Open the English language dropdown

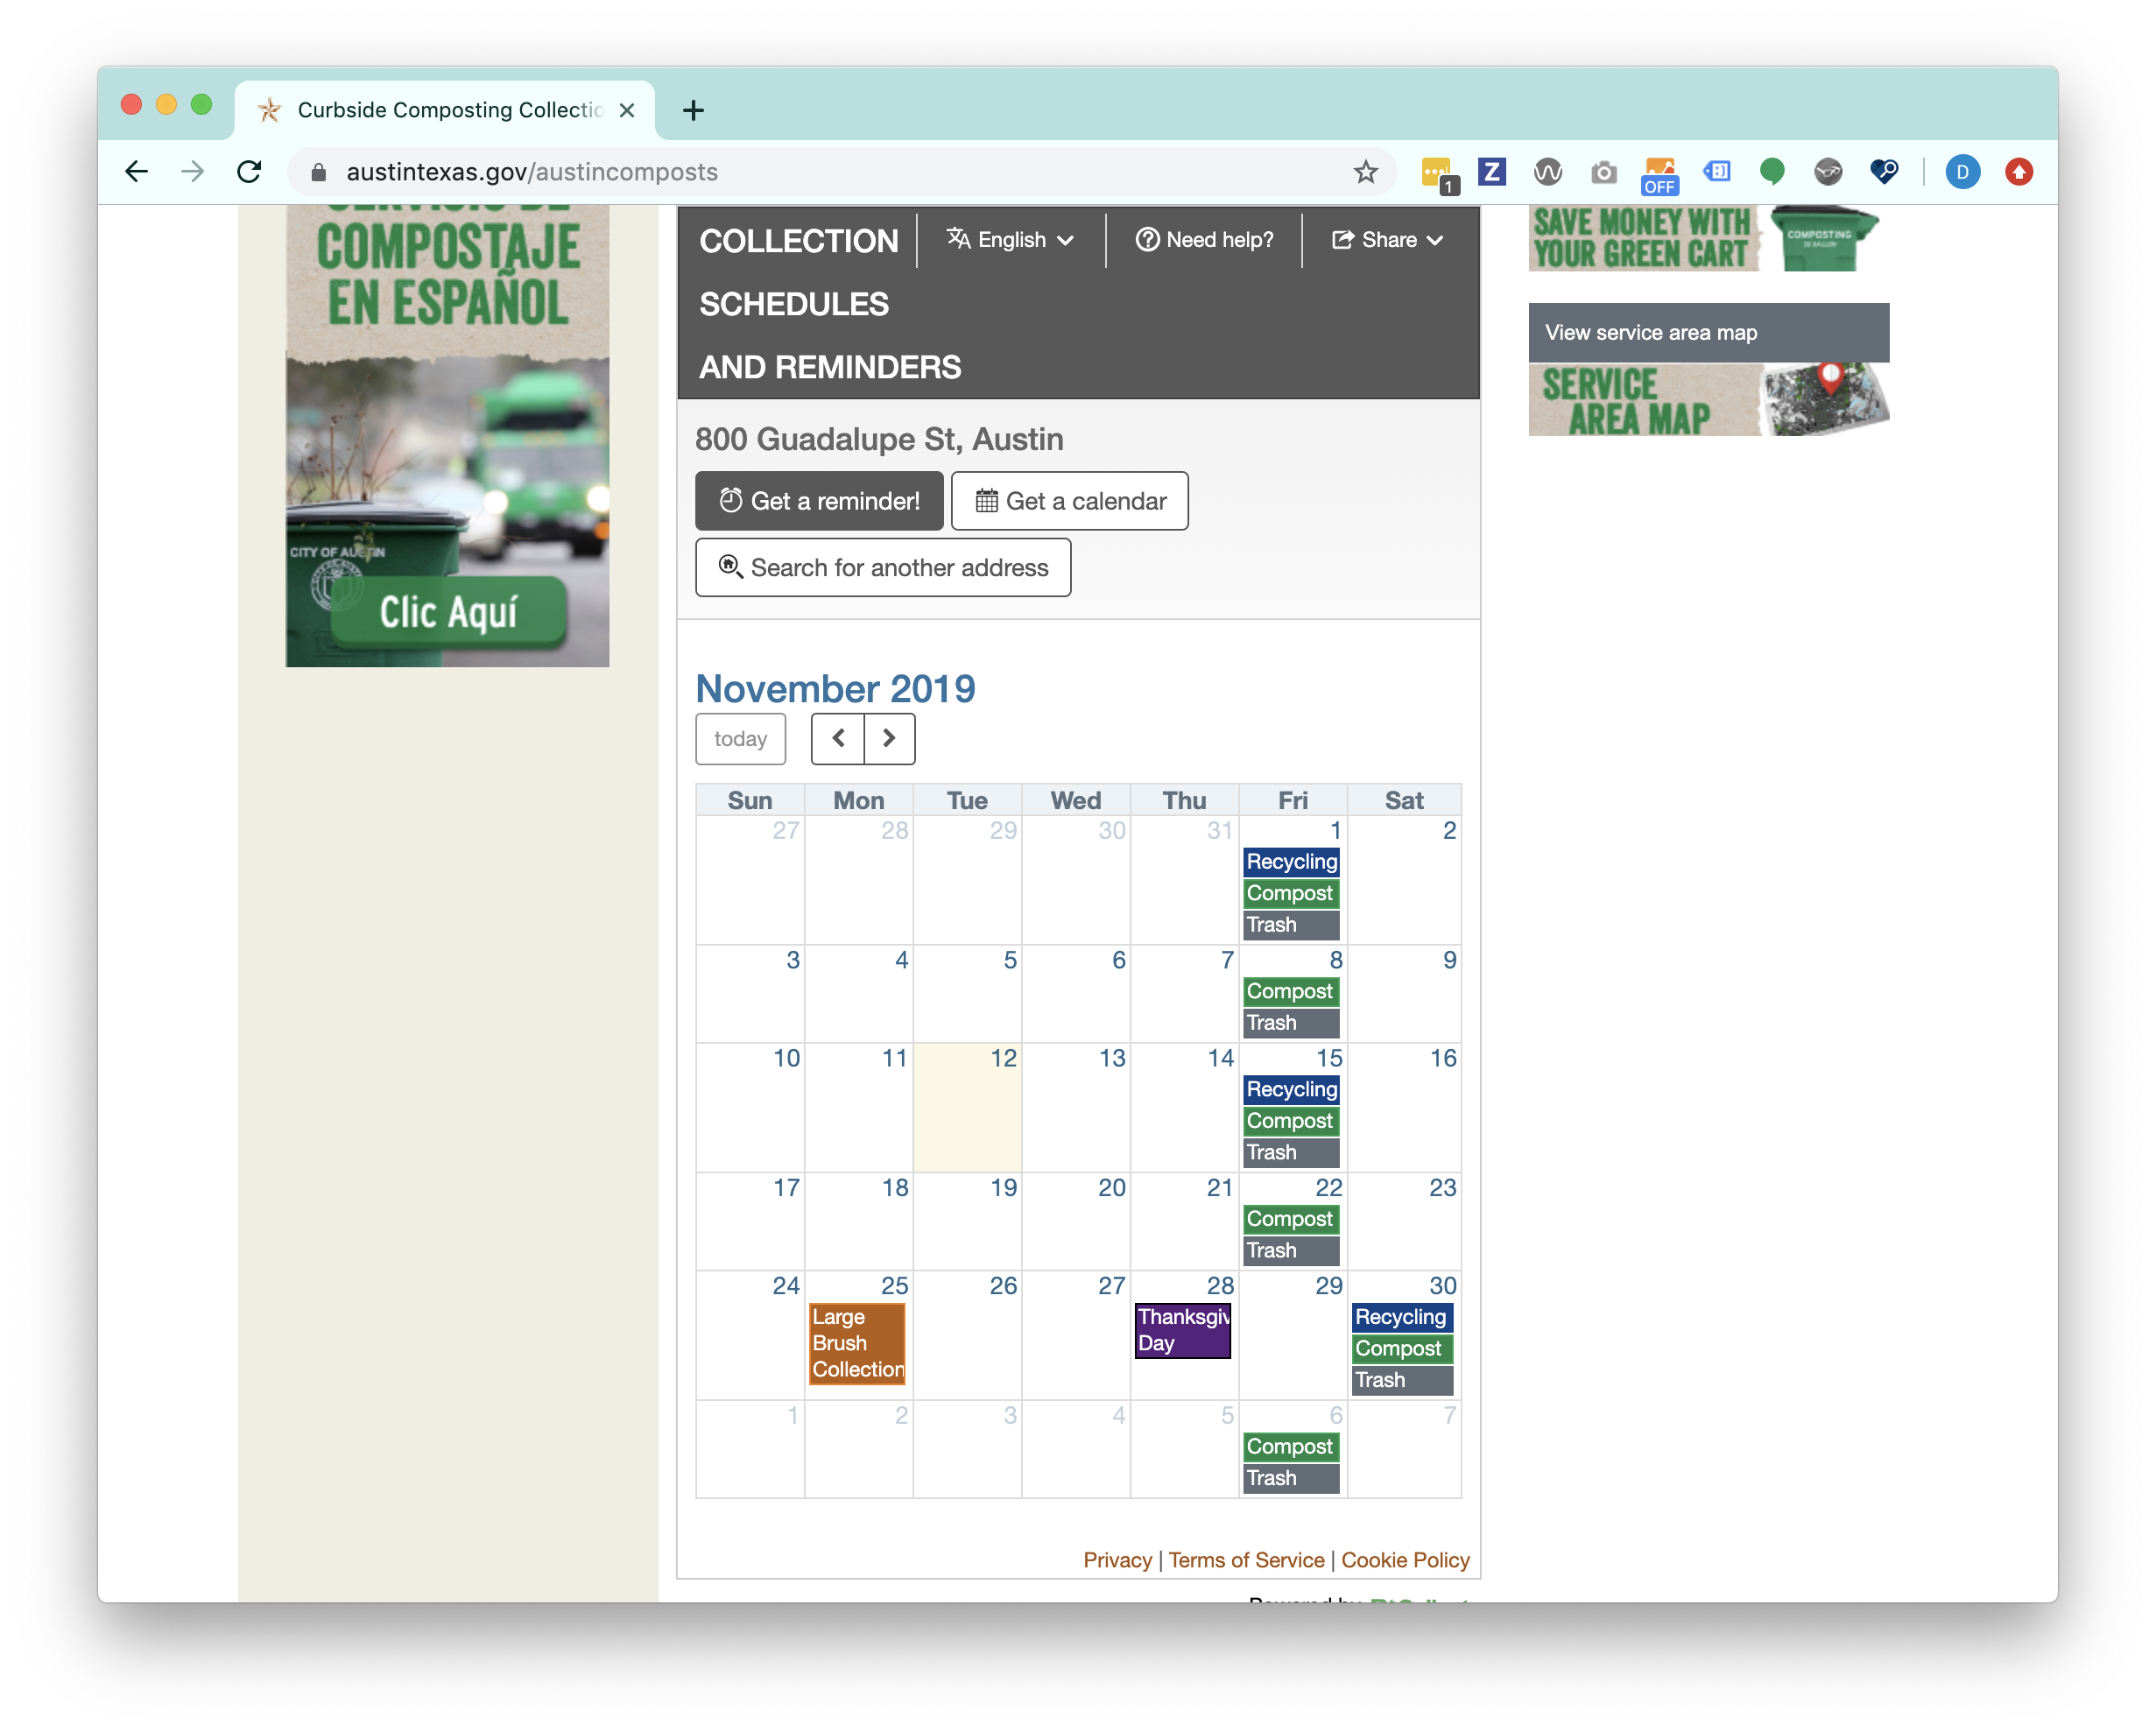1011,240
